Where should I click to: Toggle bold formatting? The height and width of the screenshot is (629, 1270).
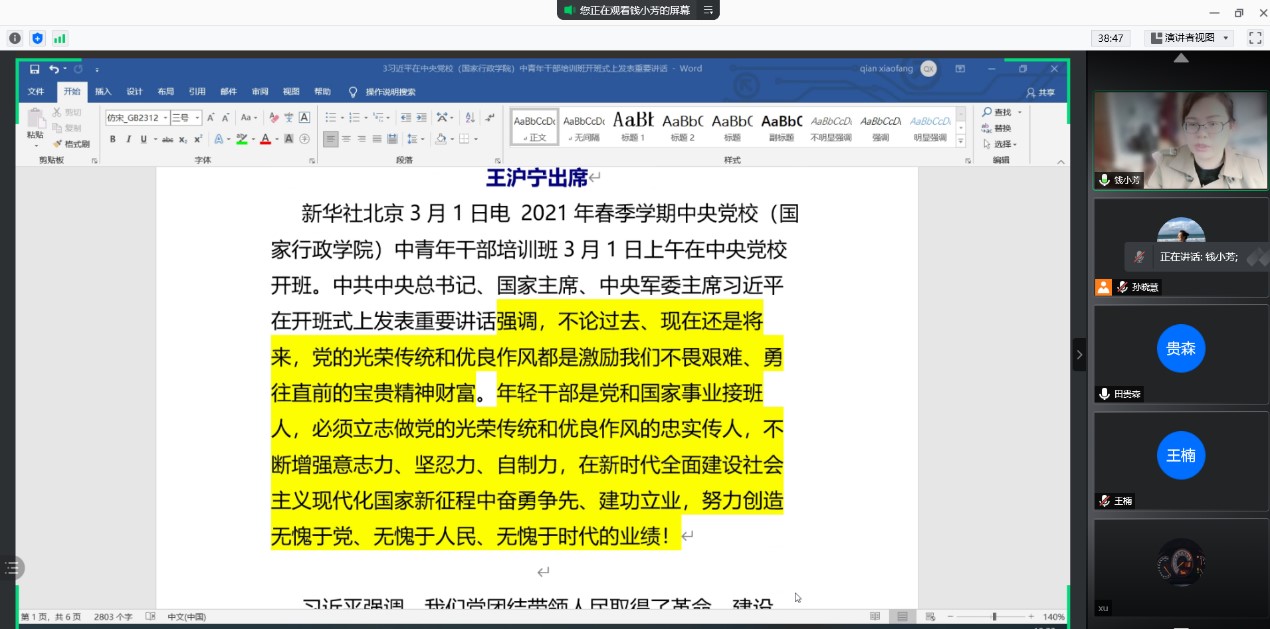click(113, 139)
